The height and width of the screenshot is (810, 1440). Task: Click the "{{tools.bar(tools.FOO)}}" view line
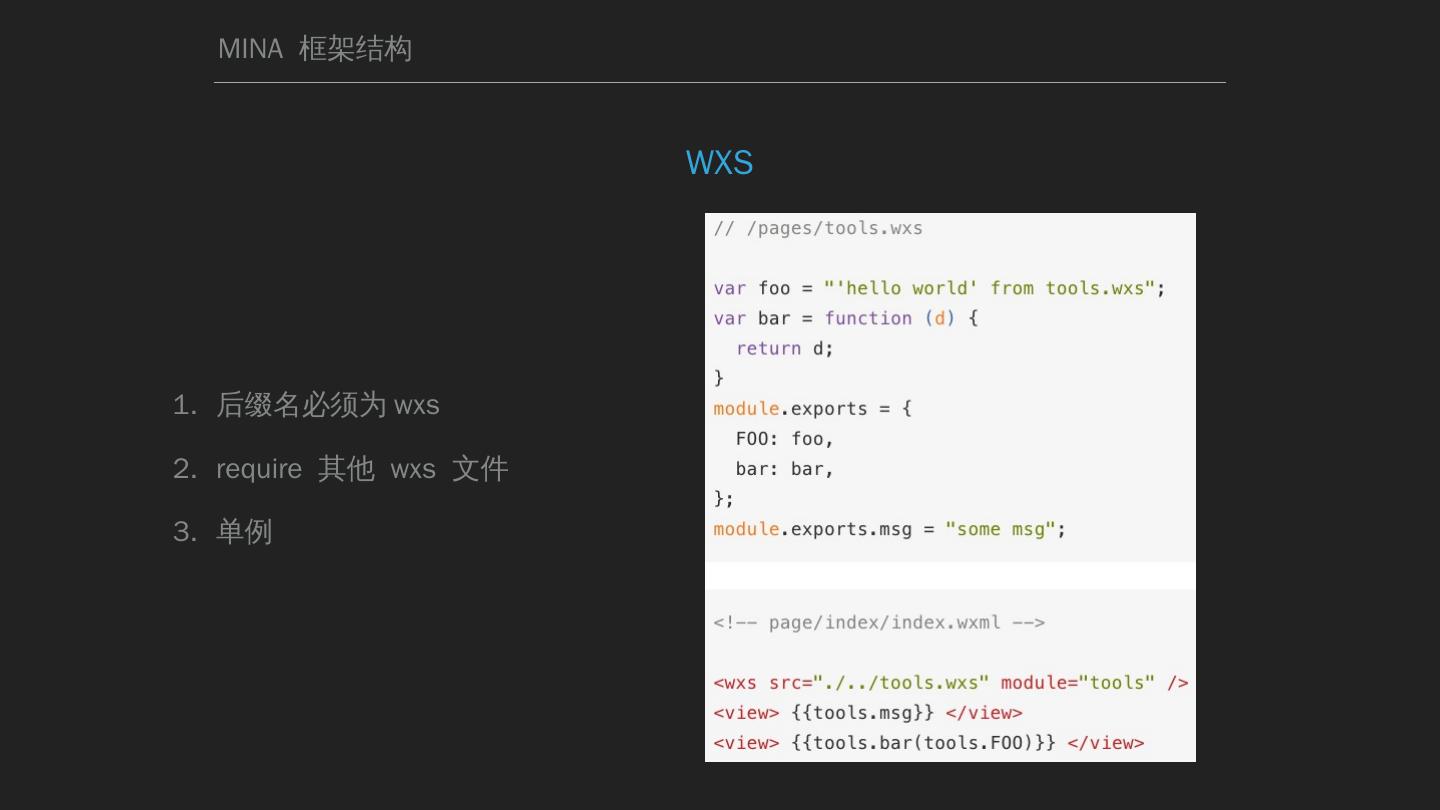(x=928, y=742)
